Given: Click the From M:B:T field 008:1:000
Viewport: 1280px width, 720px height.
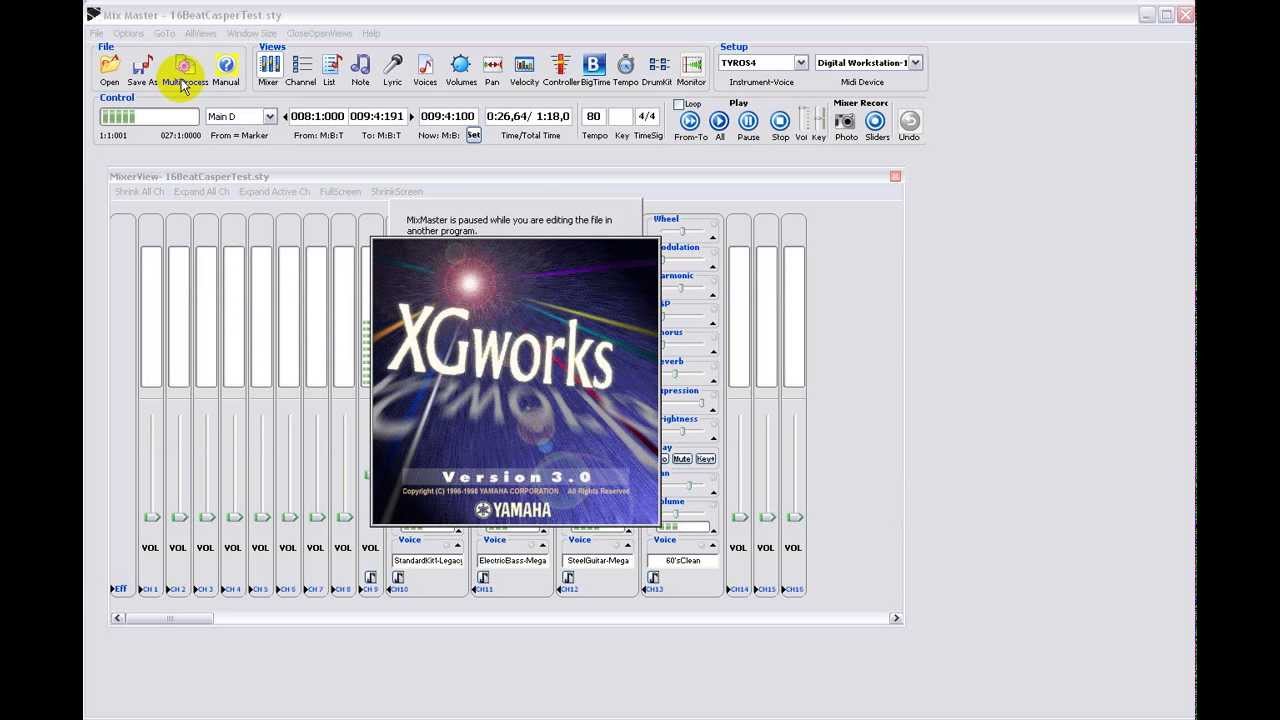Looking at the screenshot, I should point(318,117).
